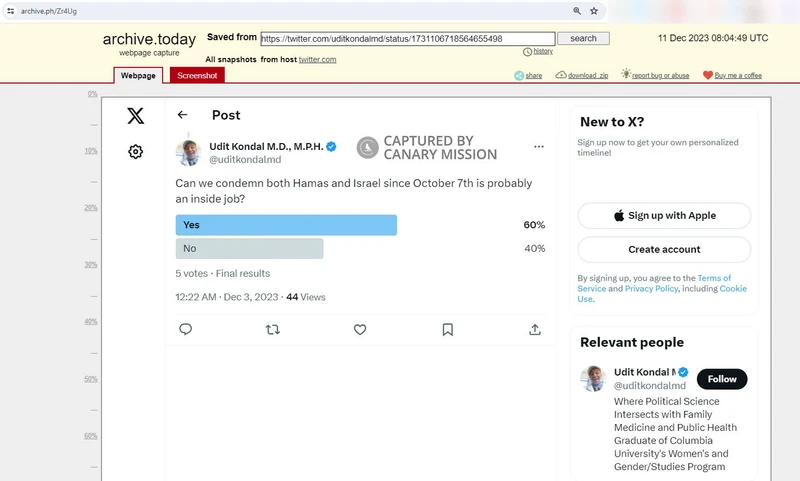Click the saved-from URL input field
Viewport: 800px width, 481px height.
(x=406, y=38)
